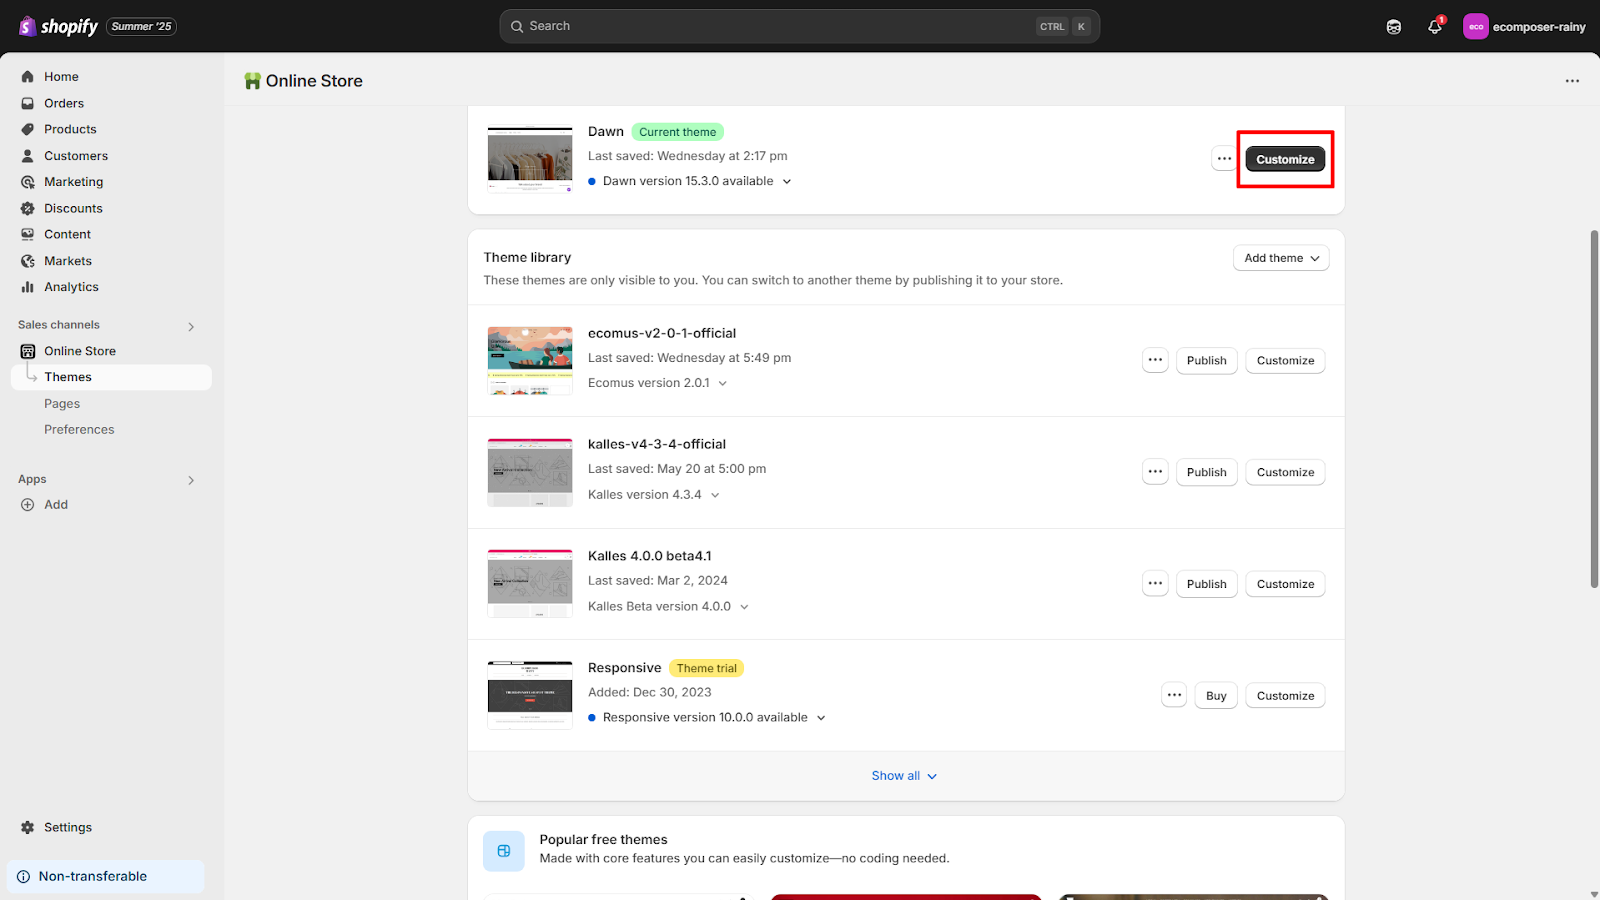
Task: Open the Add theme dropdown
Action: point(1281,258)
